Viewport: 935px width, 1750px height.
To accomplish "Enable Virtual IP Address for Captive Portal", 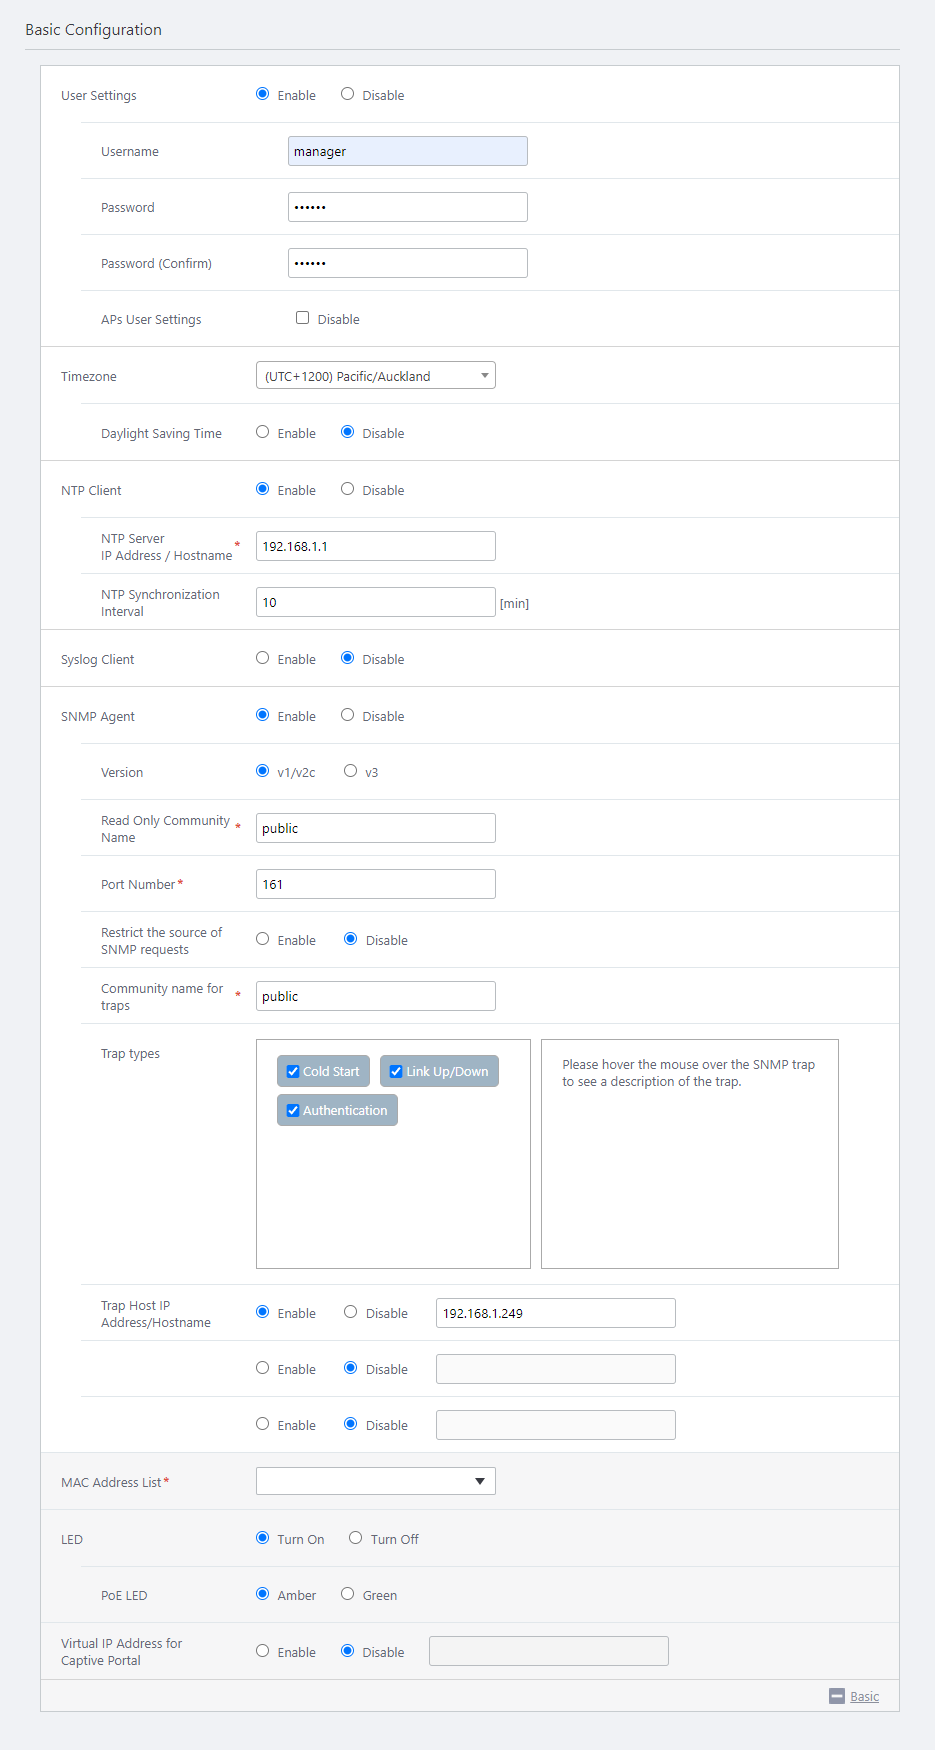I will 262,1651.
